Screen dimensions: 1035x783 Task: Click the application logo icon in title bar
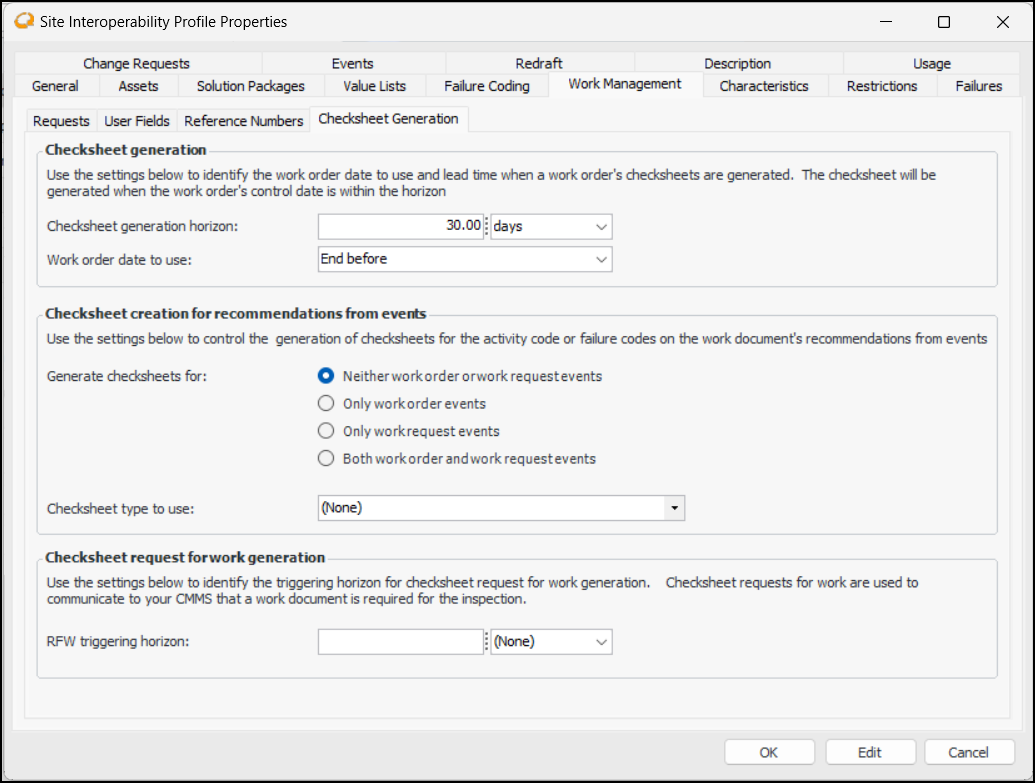22,21
